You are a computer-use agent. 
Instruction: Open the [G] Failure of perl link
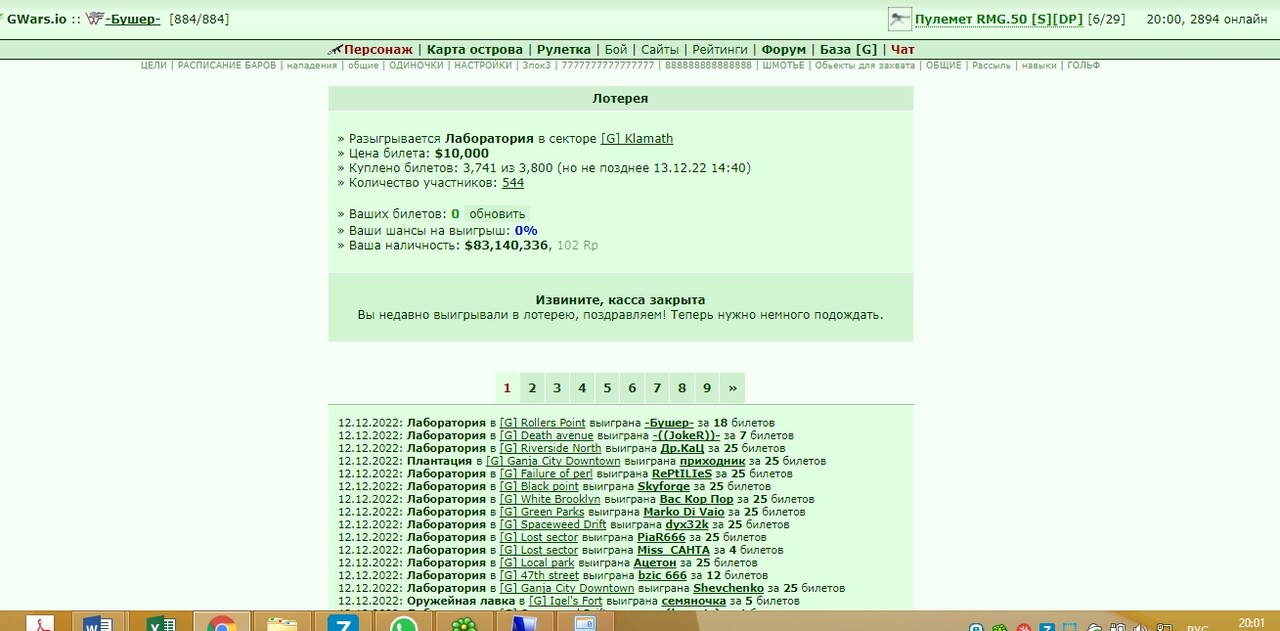(546, 474)
